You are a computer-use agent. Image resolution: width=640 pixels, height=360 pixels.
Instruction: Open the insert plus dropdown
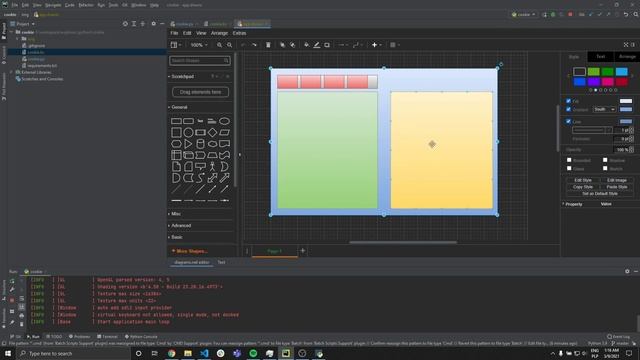376,45
